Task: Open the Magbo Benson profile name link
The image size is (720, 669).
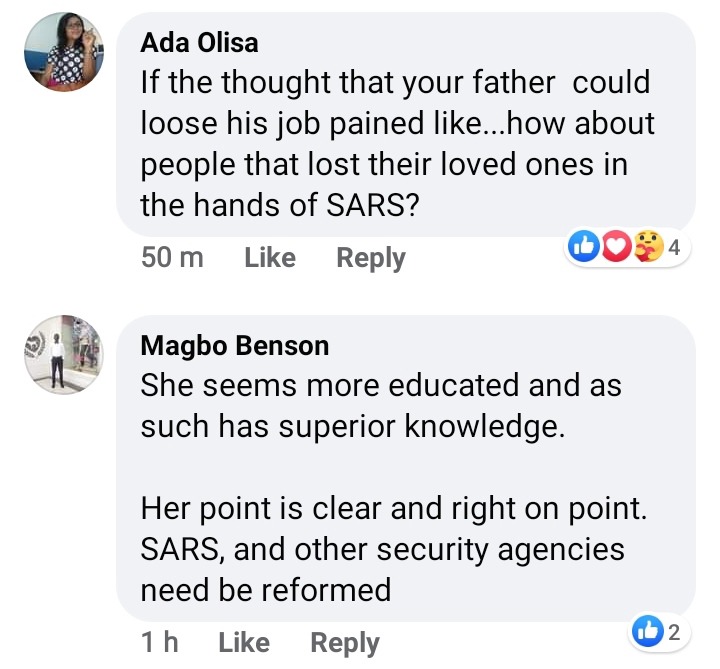Action: [x=235, y=346]
